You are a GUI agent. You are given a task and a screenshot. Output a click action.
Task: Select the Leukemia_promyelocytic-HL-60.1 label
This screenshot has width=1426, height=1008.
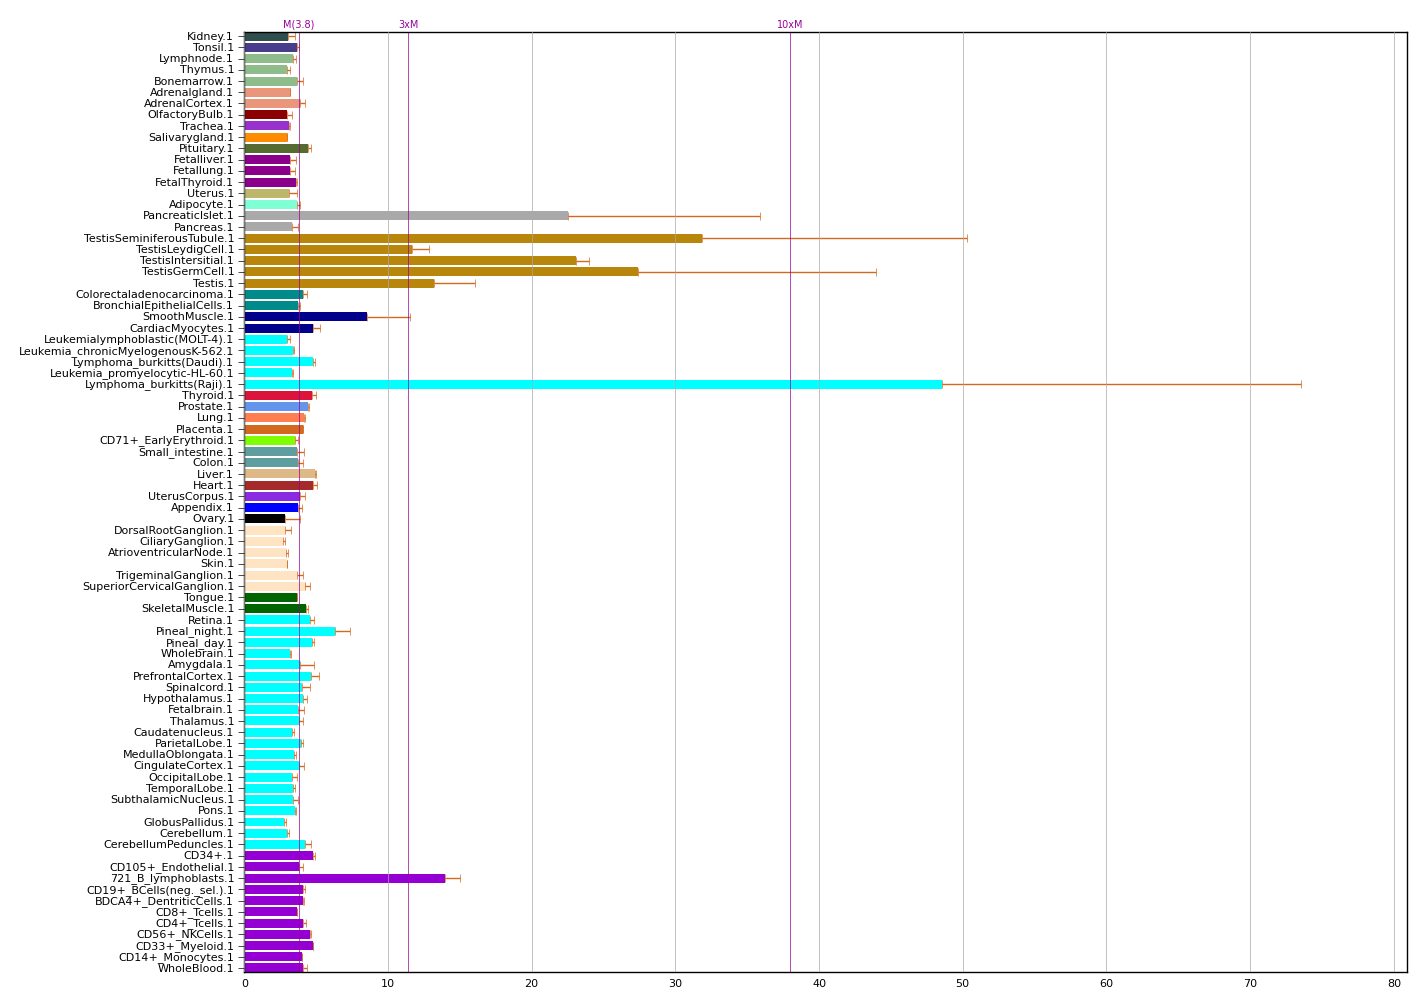point(141,373)
